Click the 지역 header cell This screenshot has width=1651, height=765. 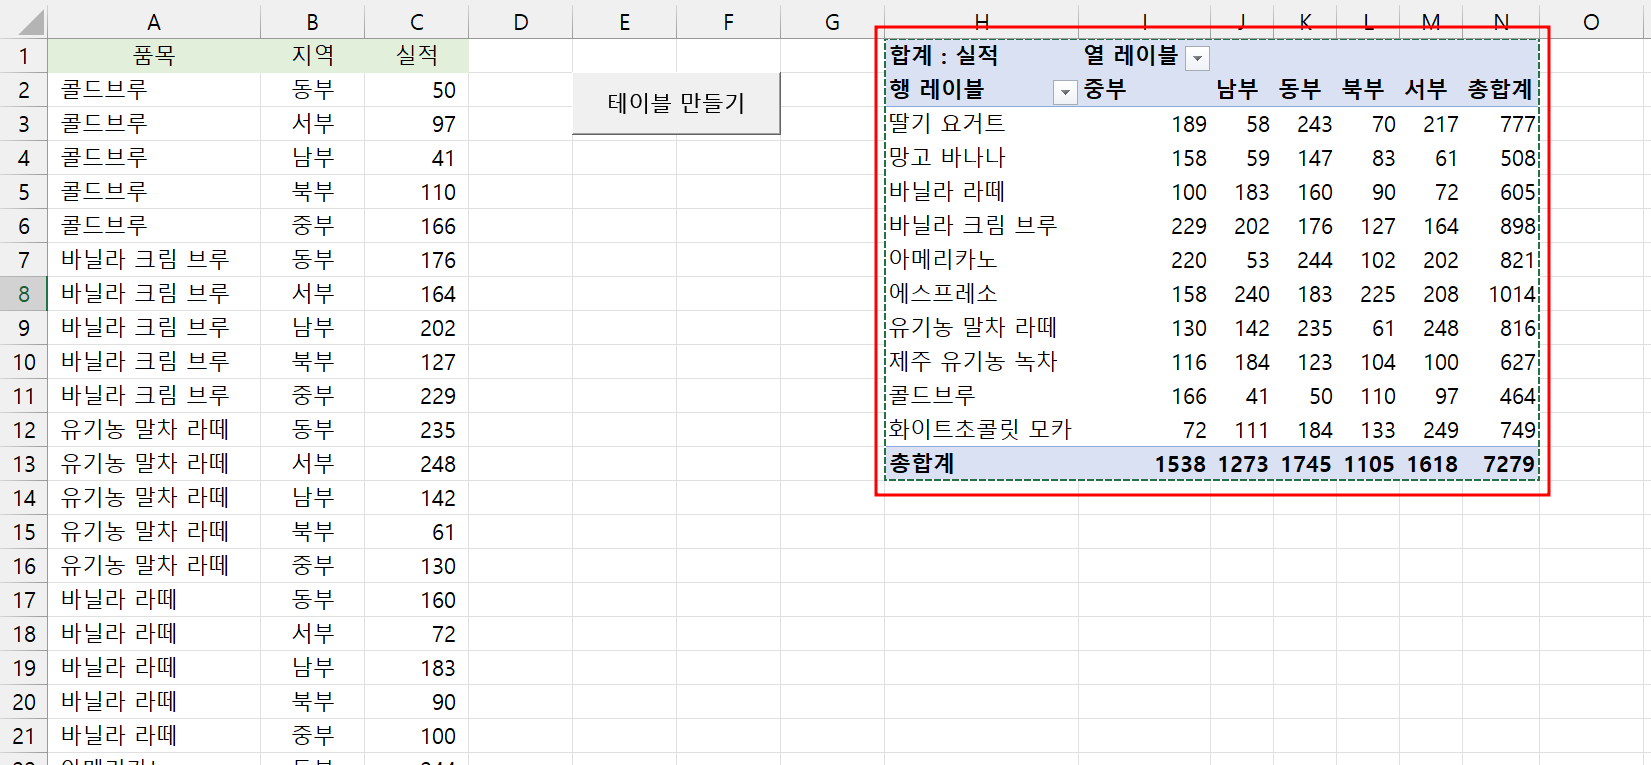click(x=312, y=56)
